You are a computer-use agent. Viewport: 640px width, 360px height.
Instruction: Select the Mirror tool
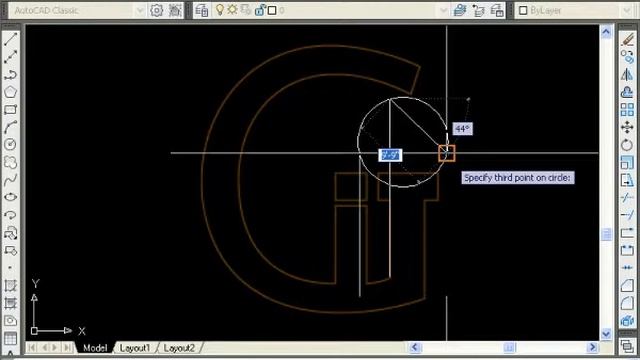[627, 75]
